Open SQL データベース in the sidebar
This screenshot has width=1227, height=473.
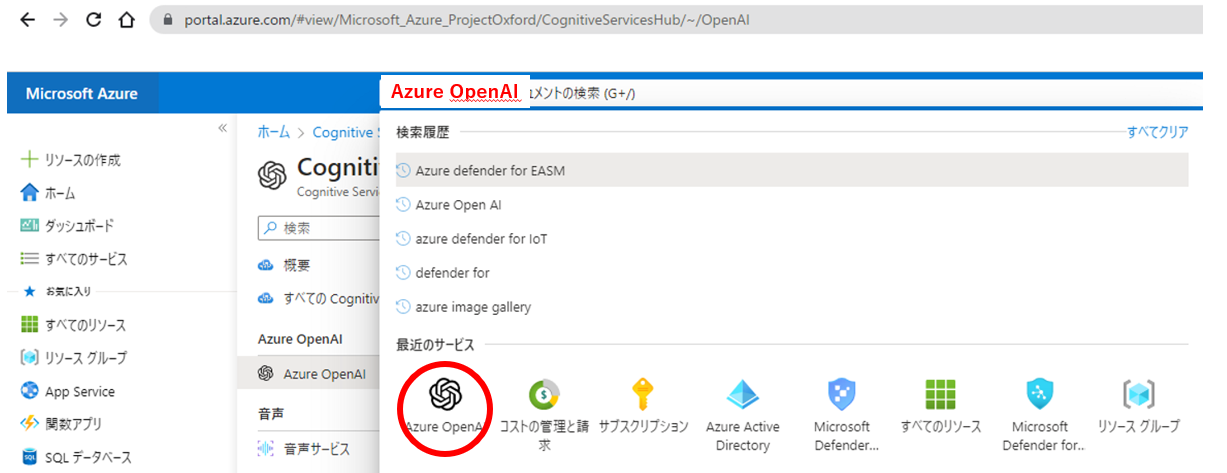coord(75,457)
